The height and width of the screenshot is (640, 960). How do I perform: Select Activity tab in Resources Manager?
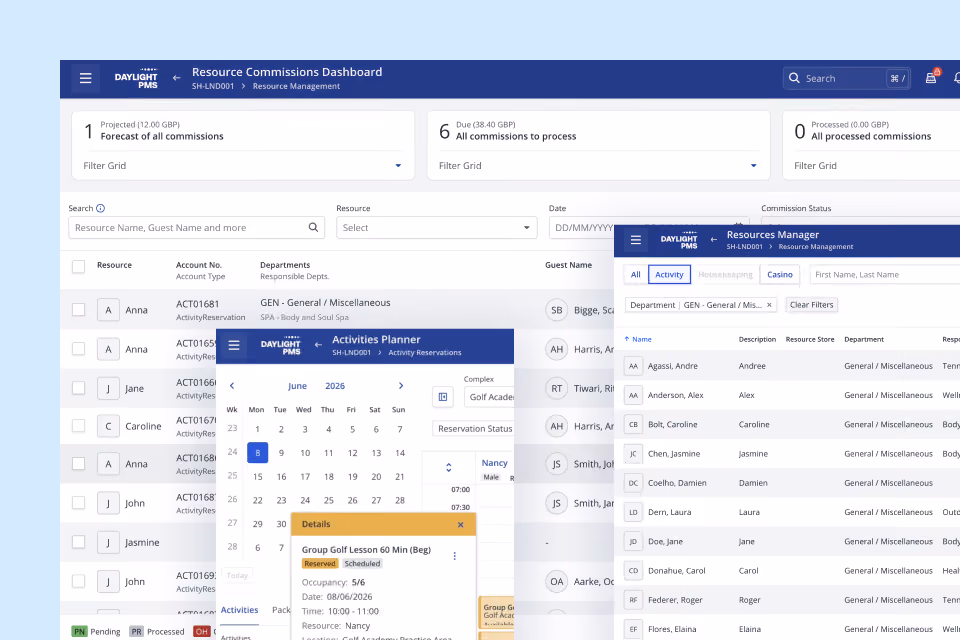tap(669, 274)
